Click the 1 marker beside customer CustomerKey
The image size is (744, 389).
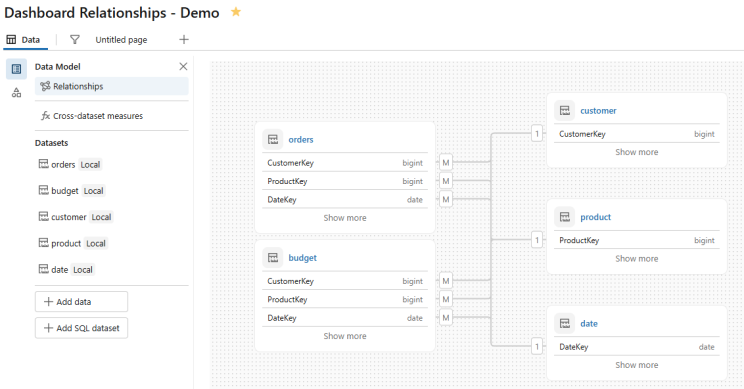point(537,133)
